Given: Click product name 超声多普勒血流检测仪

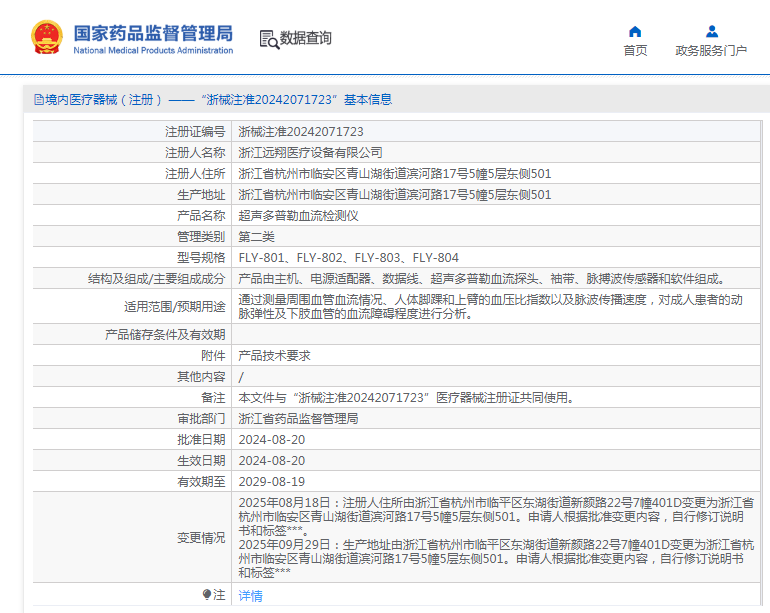Looking at the screenshot, I should (x=298, y=215).
